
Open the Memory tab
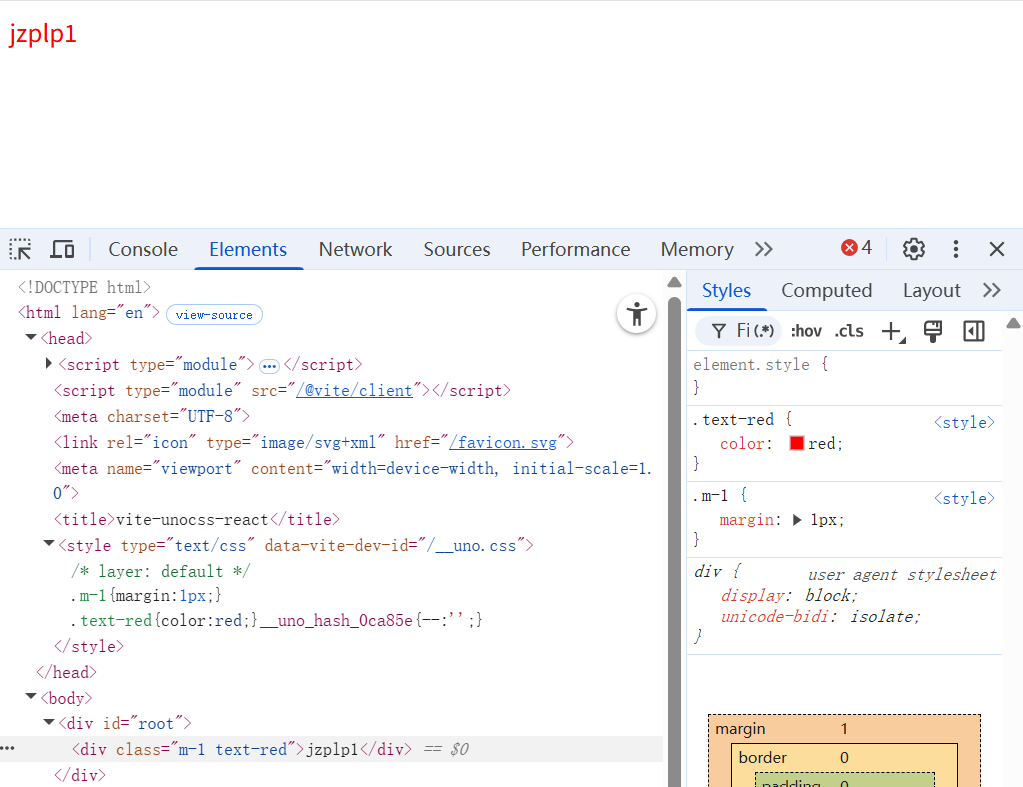pyautogui.click(x=697, y=249)
